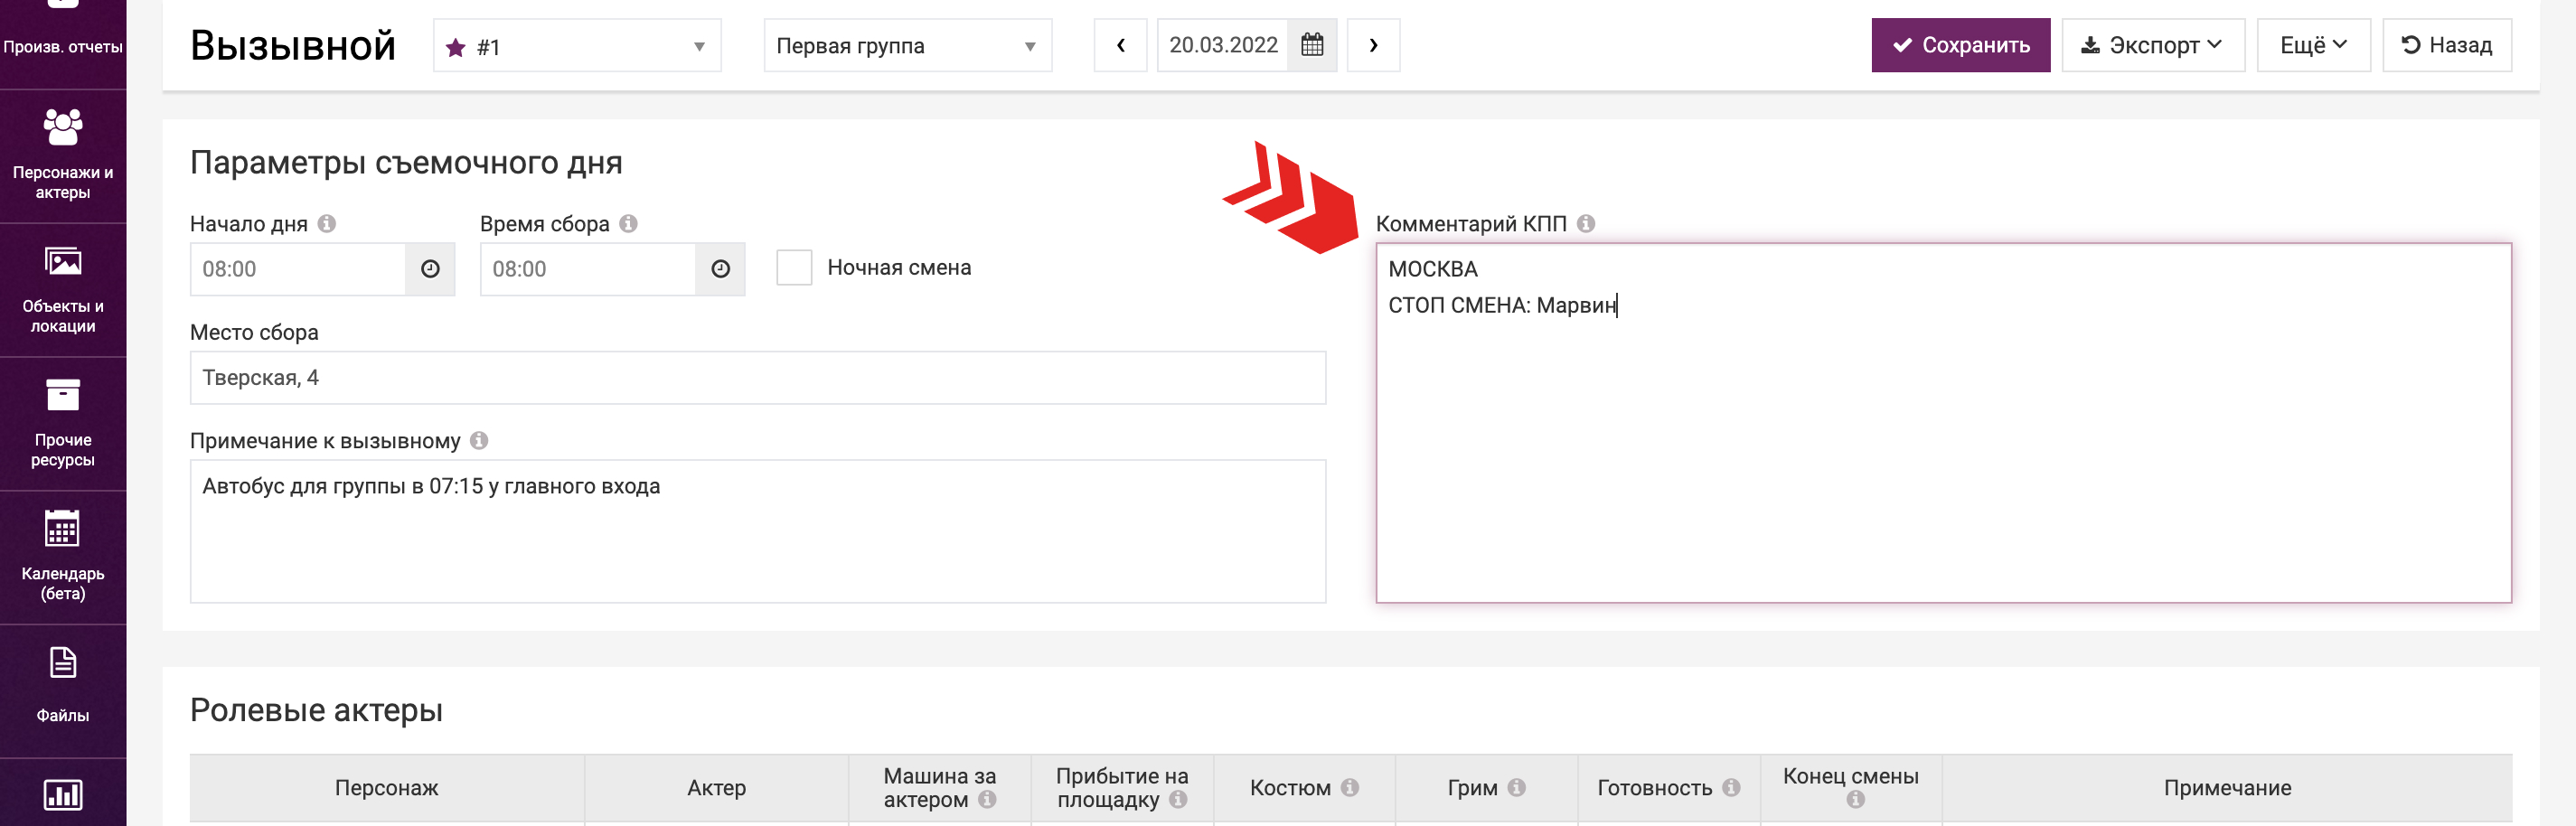Click the Комментарий КПП text area
2576x826 pixels.
1943,423
